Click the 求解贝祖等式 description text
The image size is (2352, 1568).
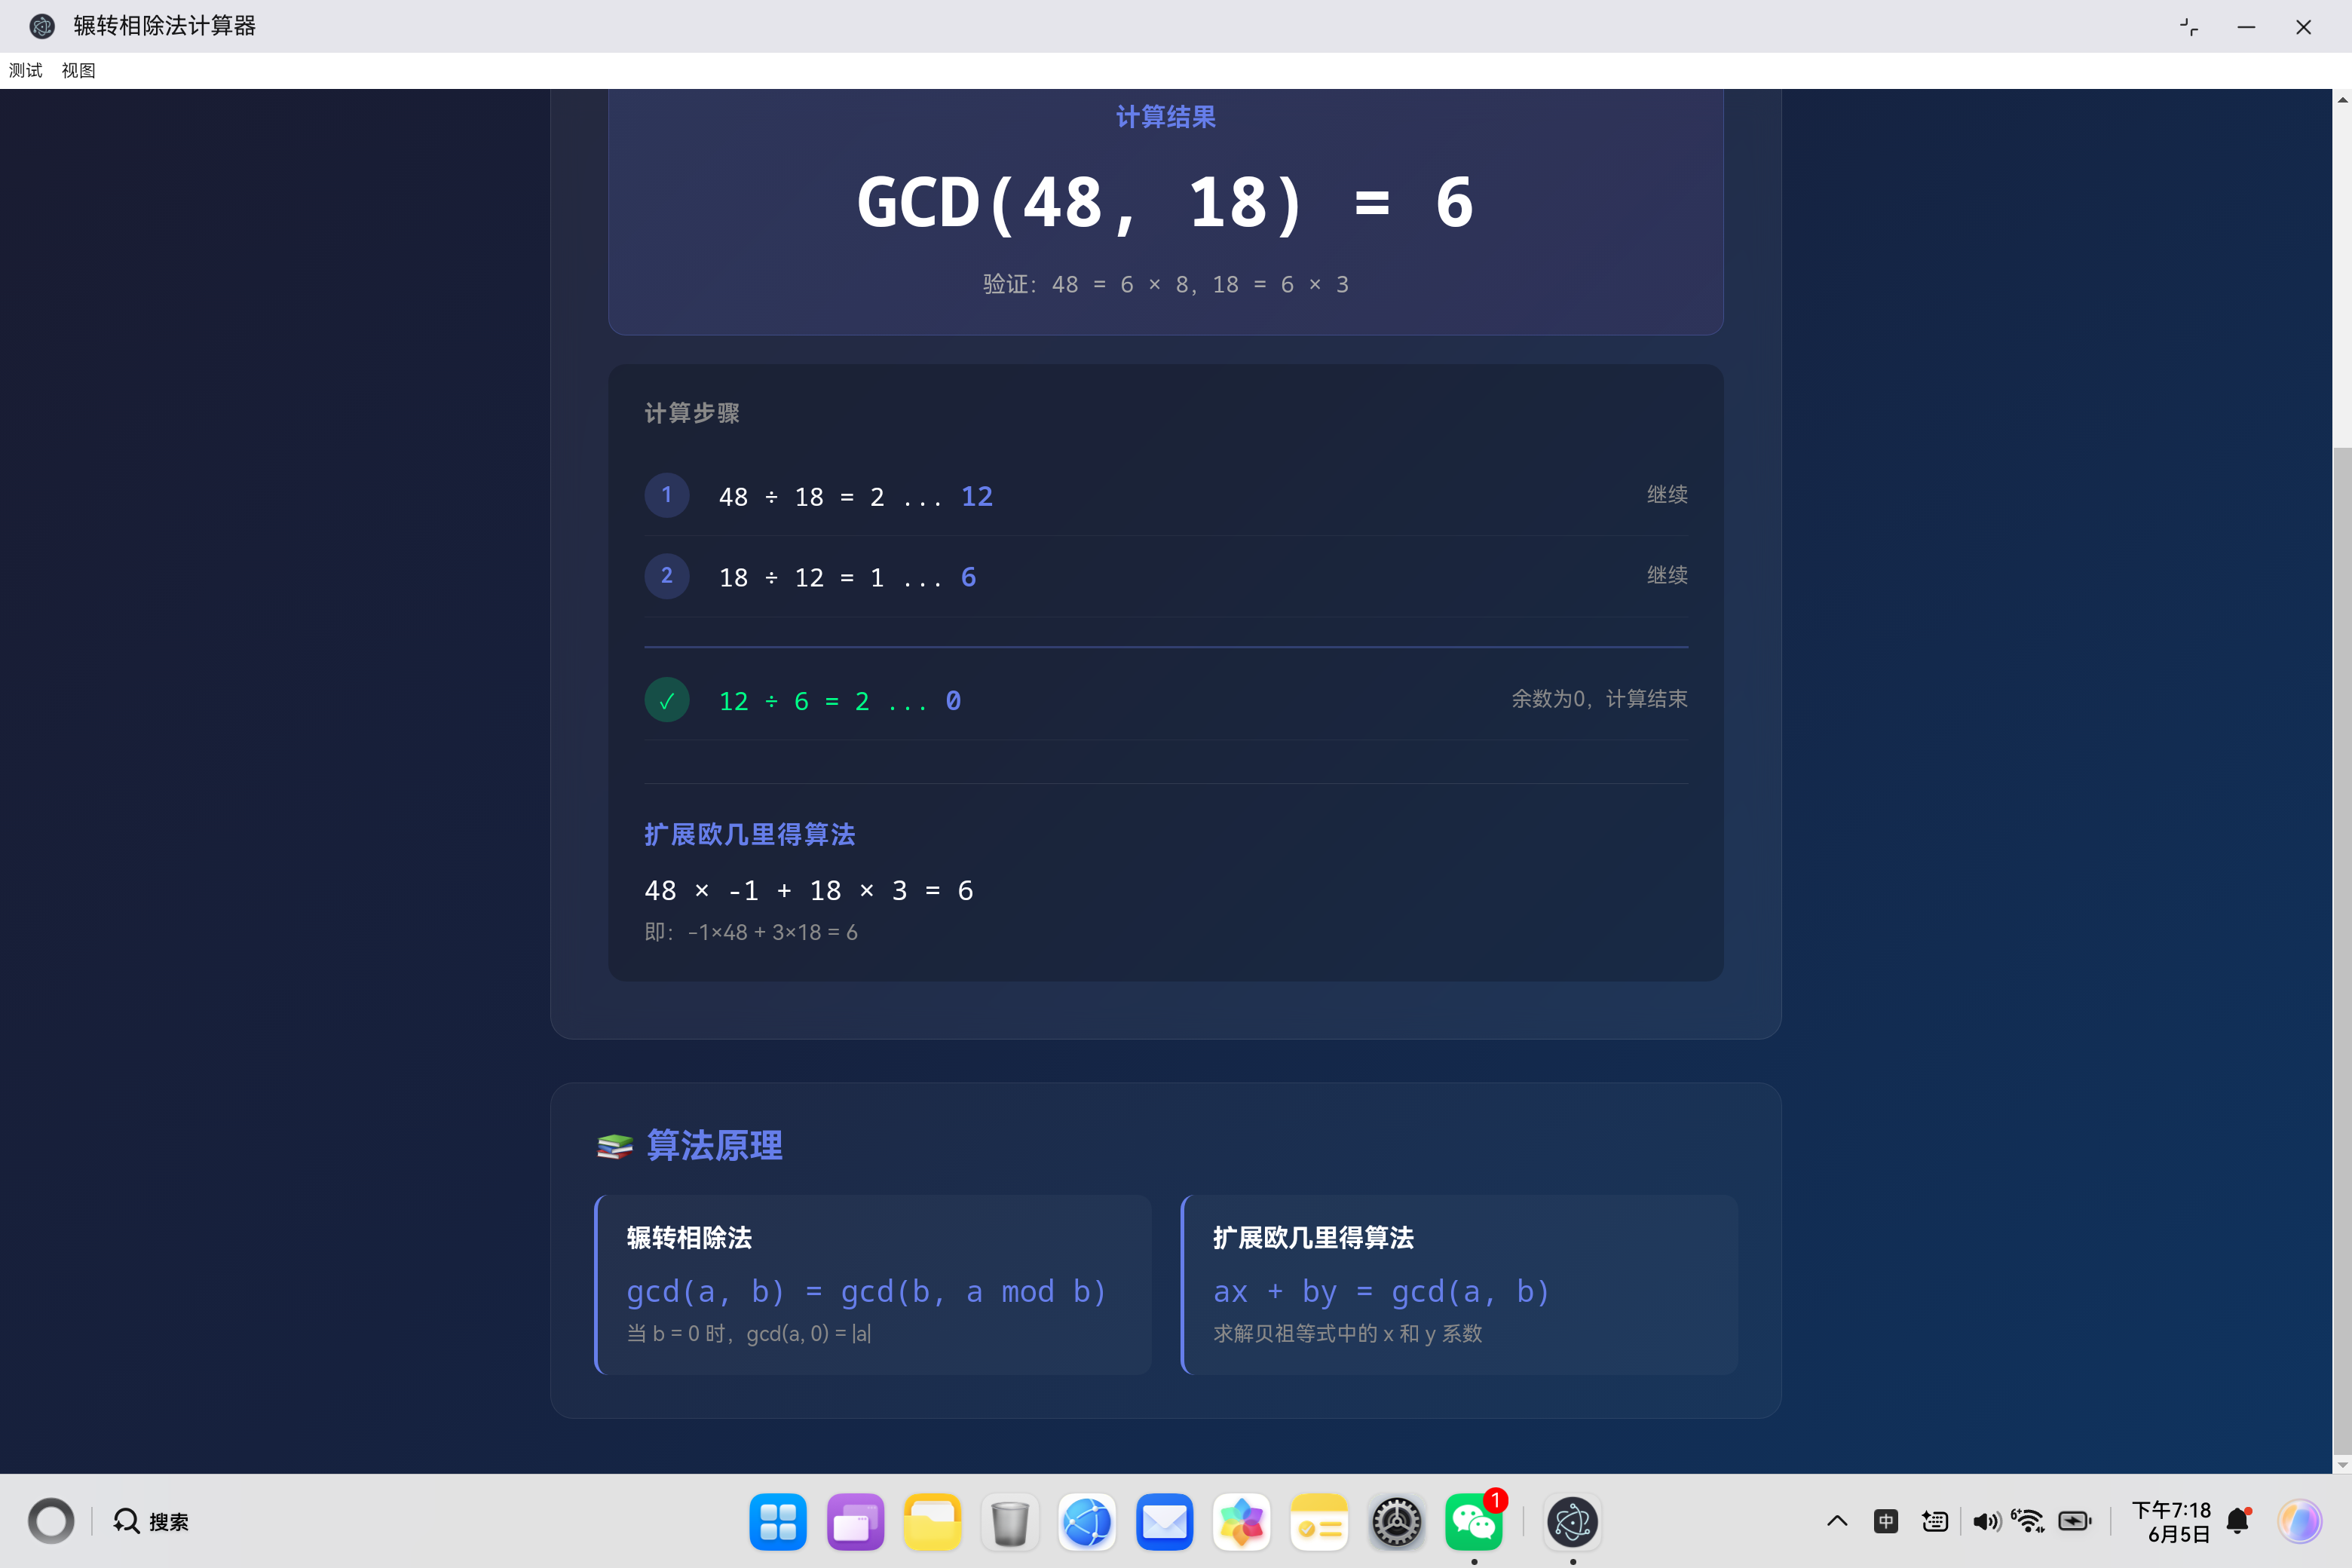pos(1347,1333)
